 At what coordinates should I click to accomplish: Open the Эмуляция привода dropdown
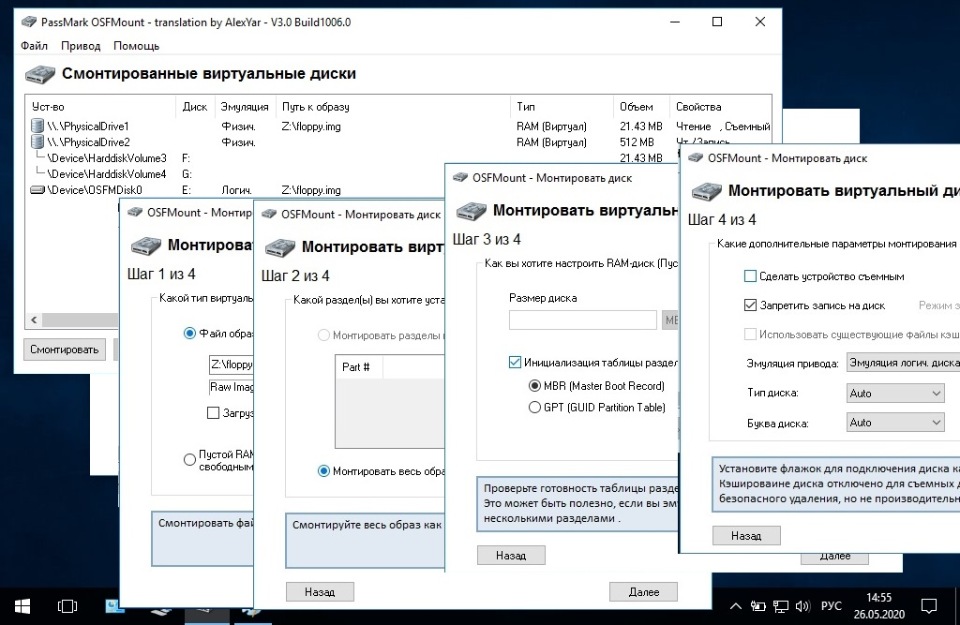coord(902,362)
